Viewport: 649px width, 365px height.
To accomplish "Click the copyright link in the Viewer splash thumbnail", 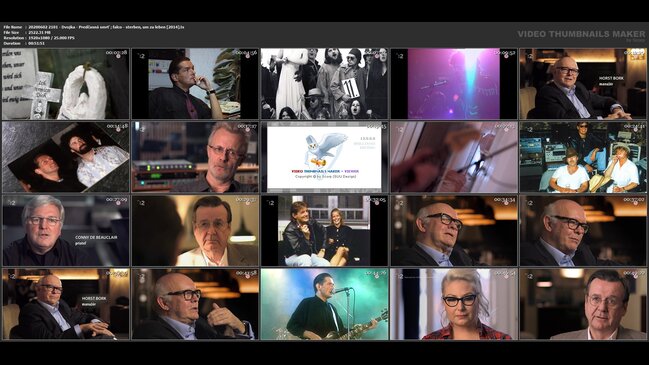I will pyautogui.click(x=325, y=177).
